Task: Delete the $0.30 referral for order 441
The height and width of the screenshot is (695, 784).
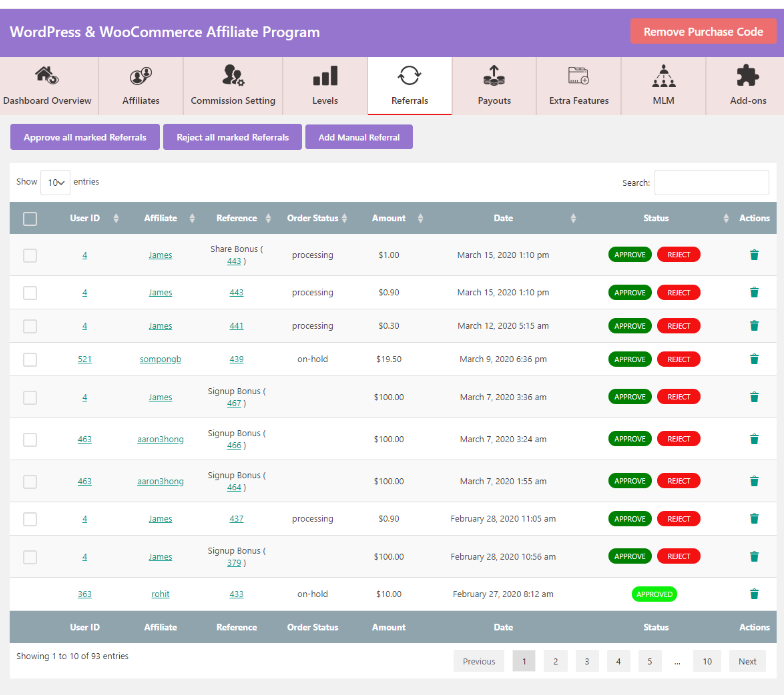Action: [754, 326]
